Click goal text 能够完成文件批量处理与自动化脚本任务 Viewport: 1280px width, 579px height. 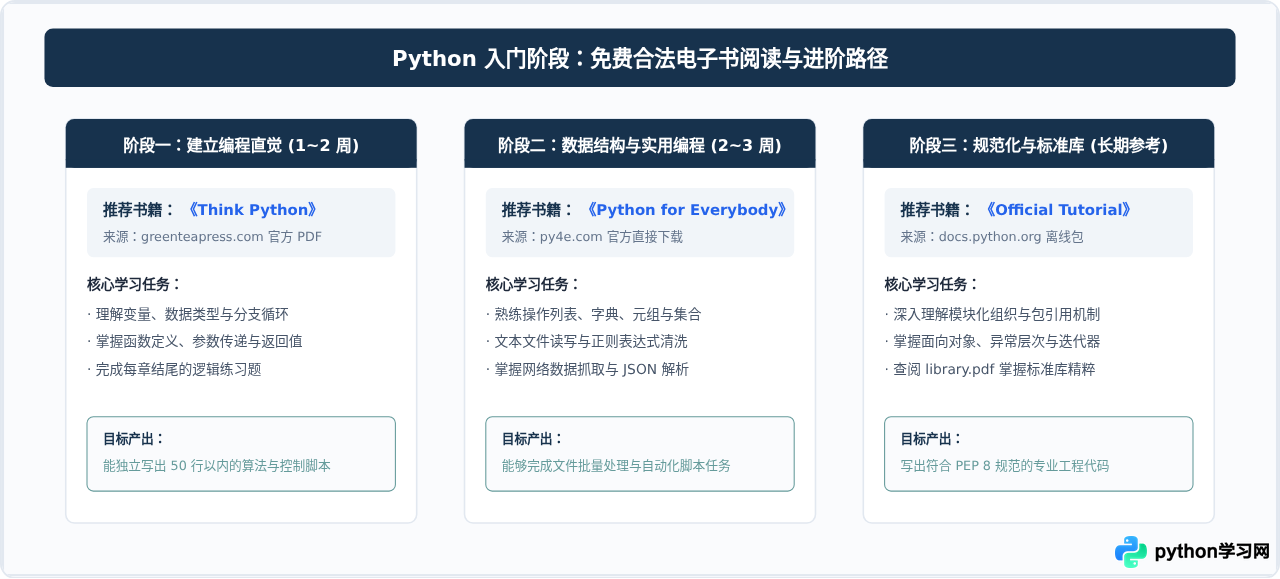point(616,466)
